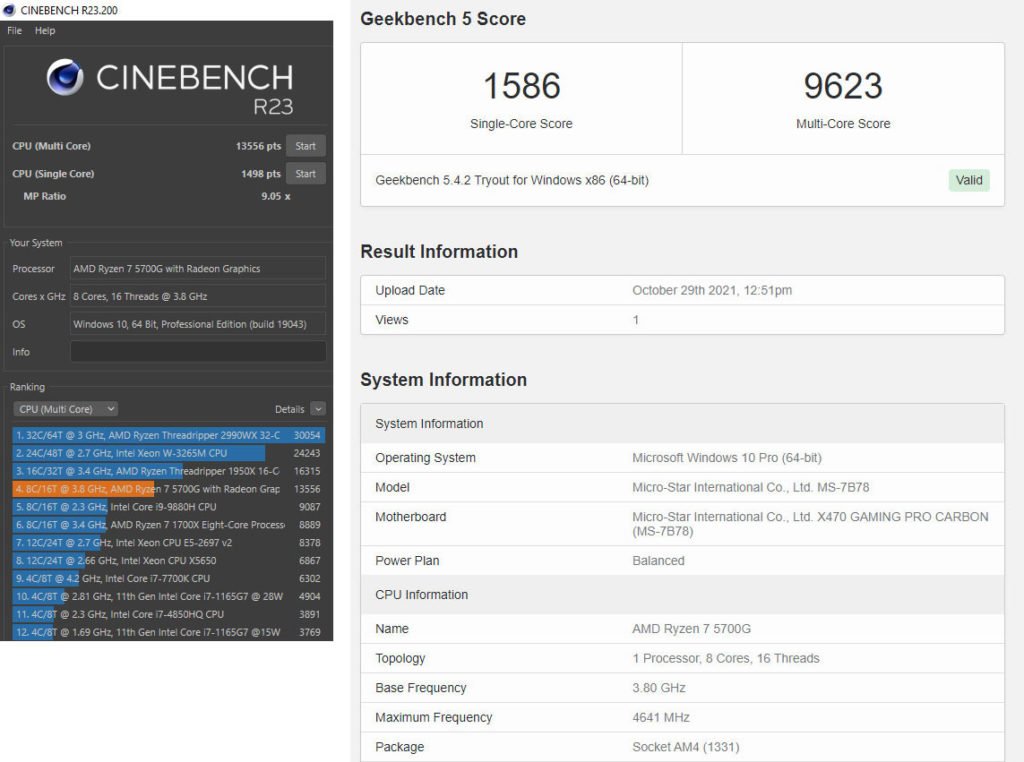Click the Details label in Ranking
Screen dimensions: 1024x762
point(289,409)
